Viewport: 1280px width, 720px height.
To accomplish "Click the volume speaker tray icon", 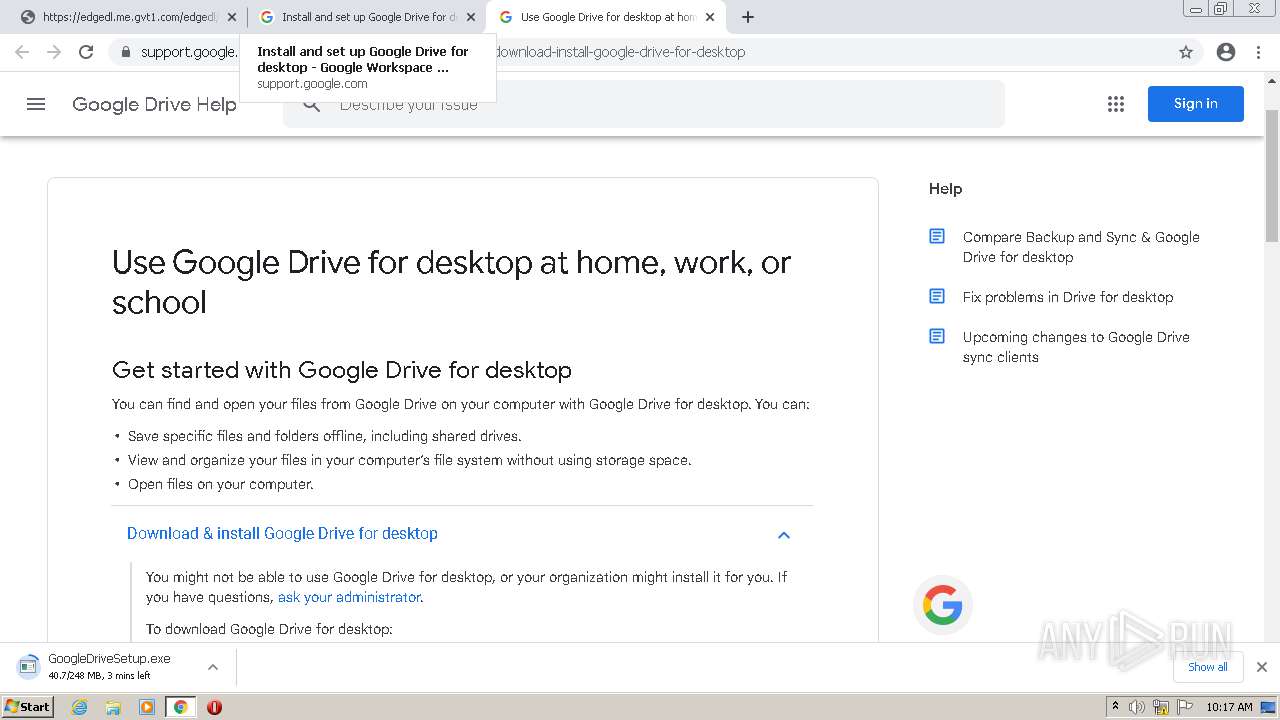I will 1137,707.
